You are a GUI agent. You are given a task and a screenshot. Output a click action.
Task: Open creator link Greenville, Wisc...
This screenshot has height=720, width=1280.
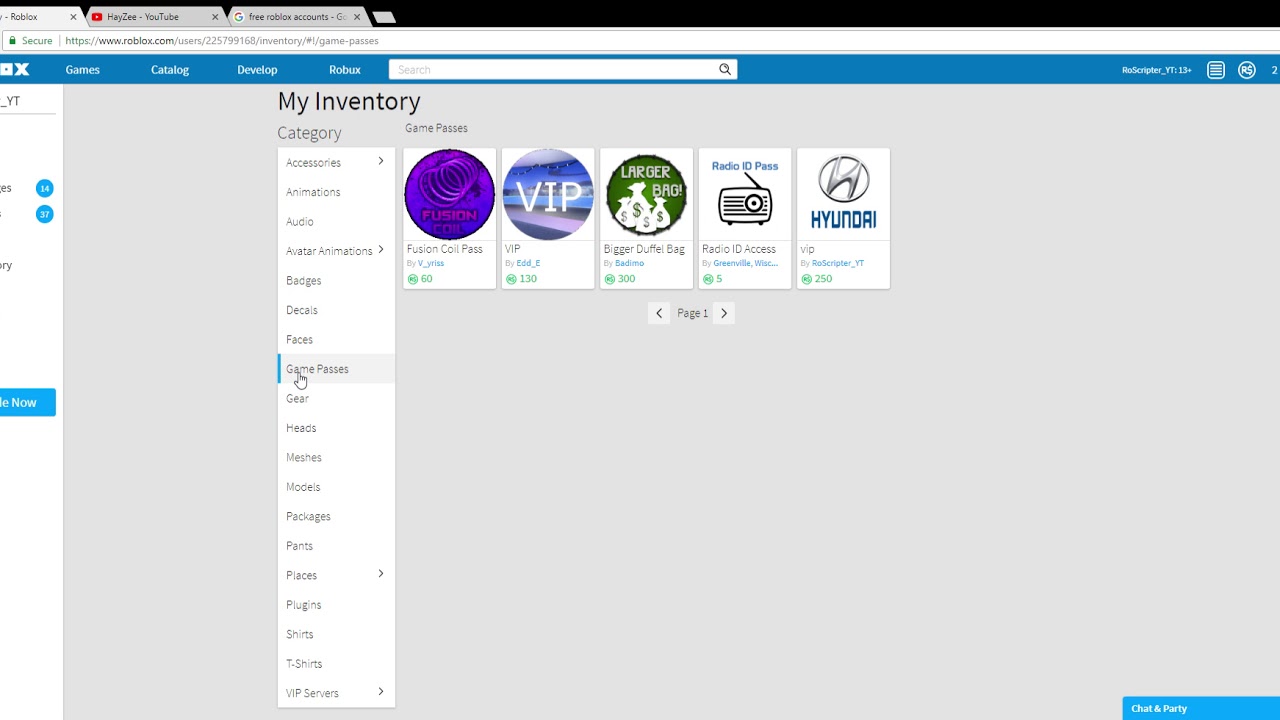pos(745,263)
